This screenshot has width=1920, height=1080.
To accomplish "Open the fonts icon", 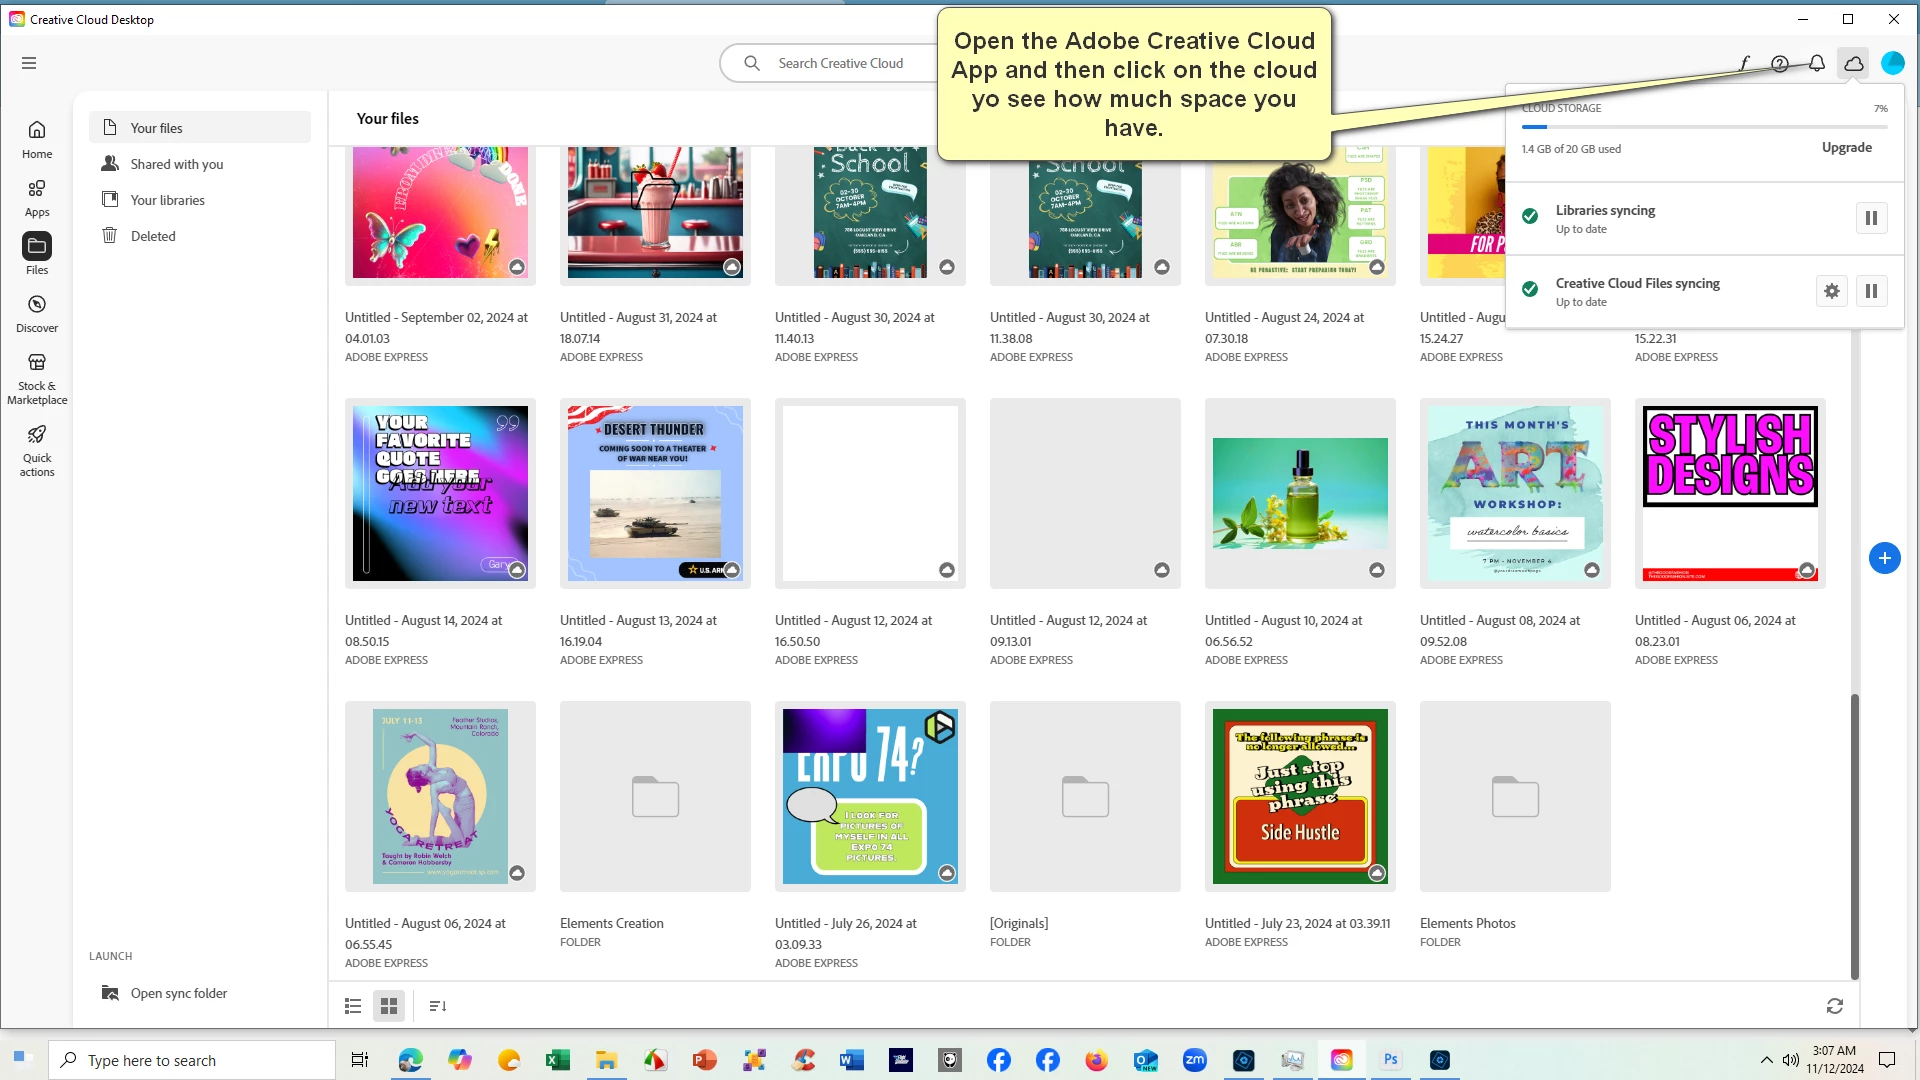I will click(1744, 63).
